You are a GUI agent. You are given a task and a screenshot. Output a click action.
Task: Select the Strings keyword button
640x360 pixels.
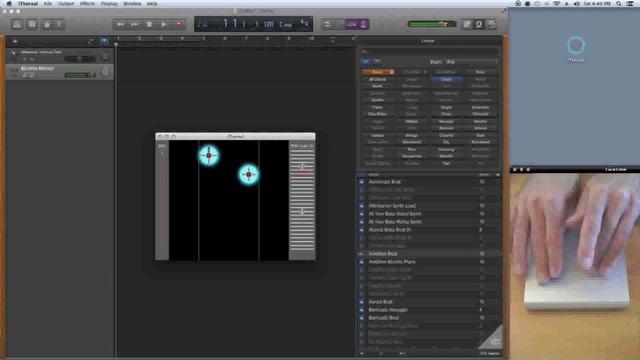(411, 135)
